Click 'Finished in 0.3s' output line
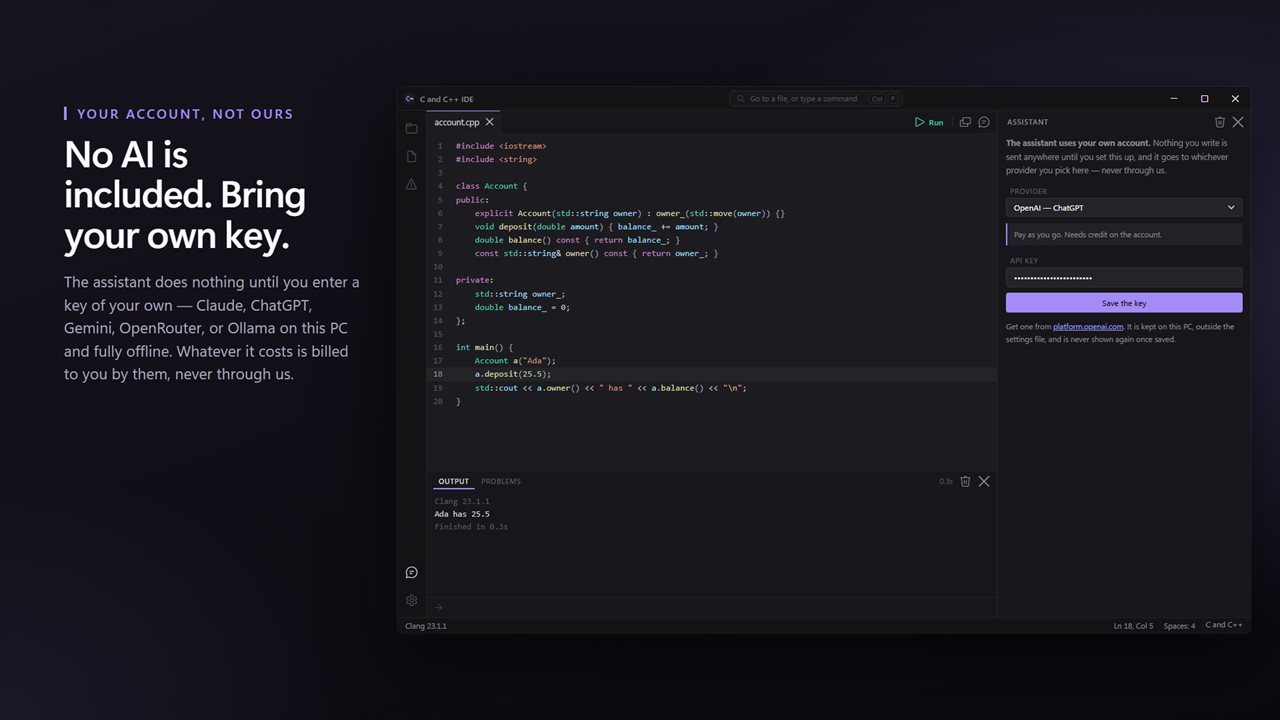Screen dimensions: 1280x720 (471, 527)
